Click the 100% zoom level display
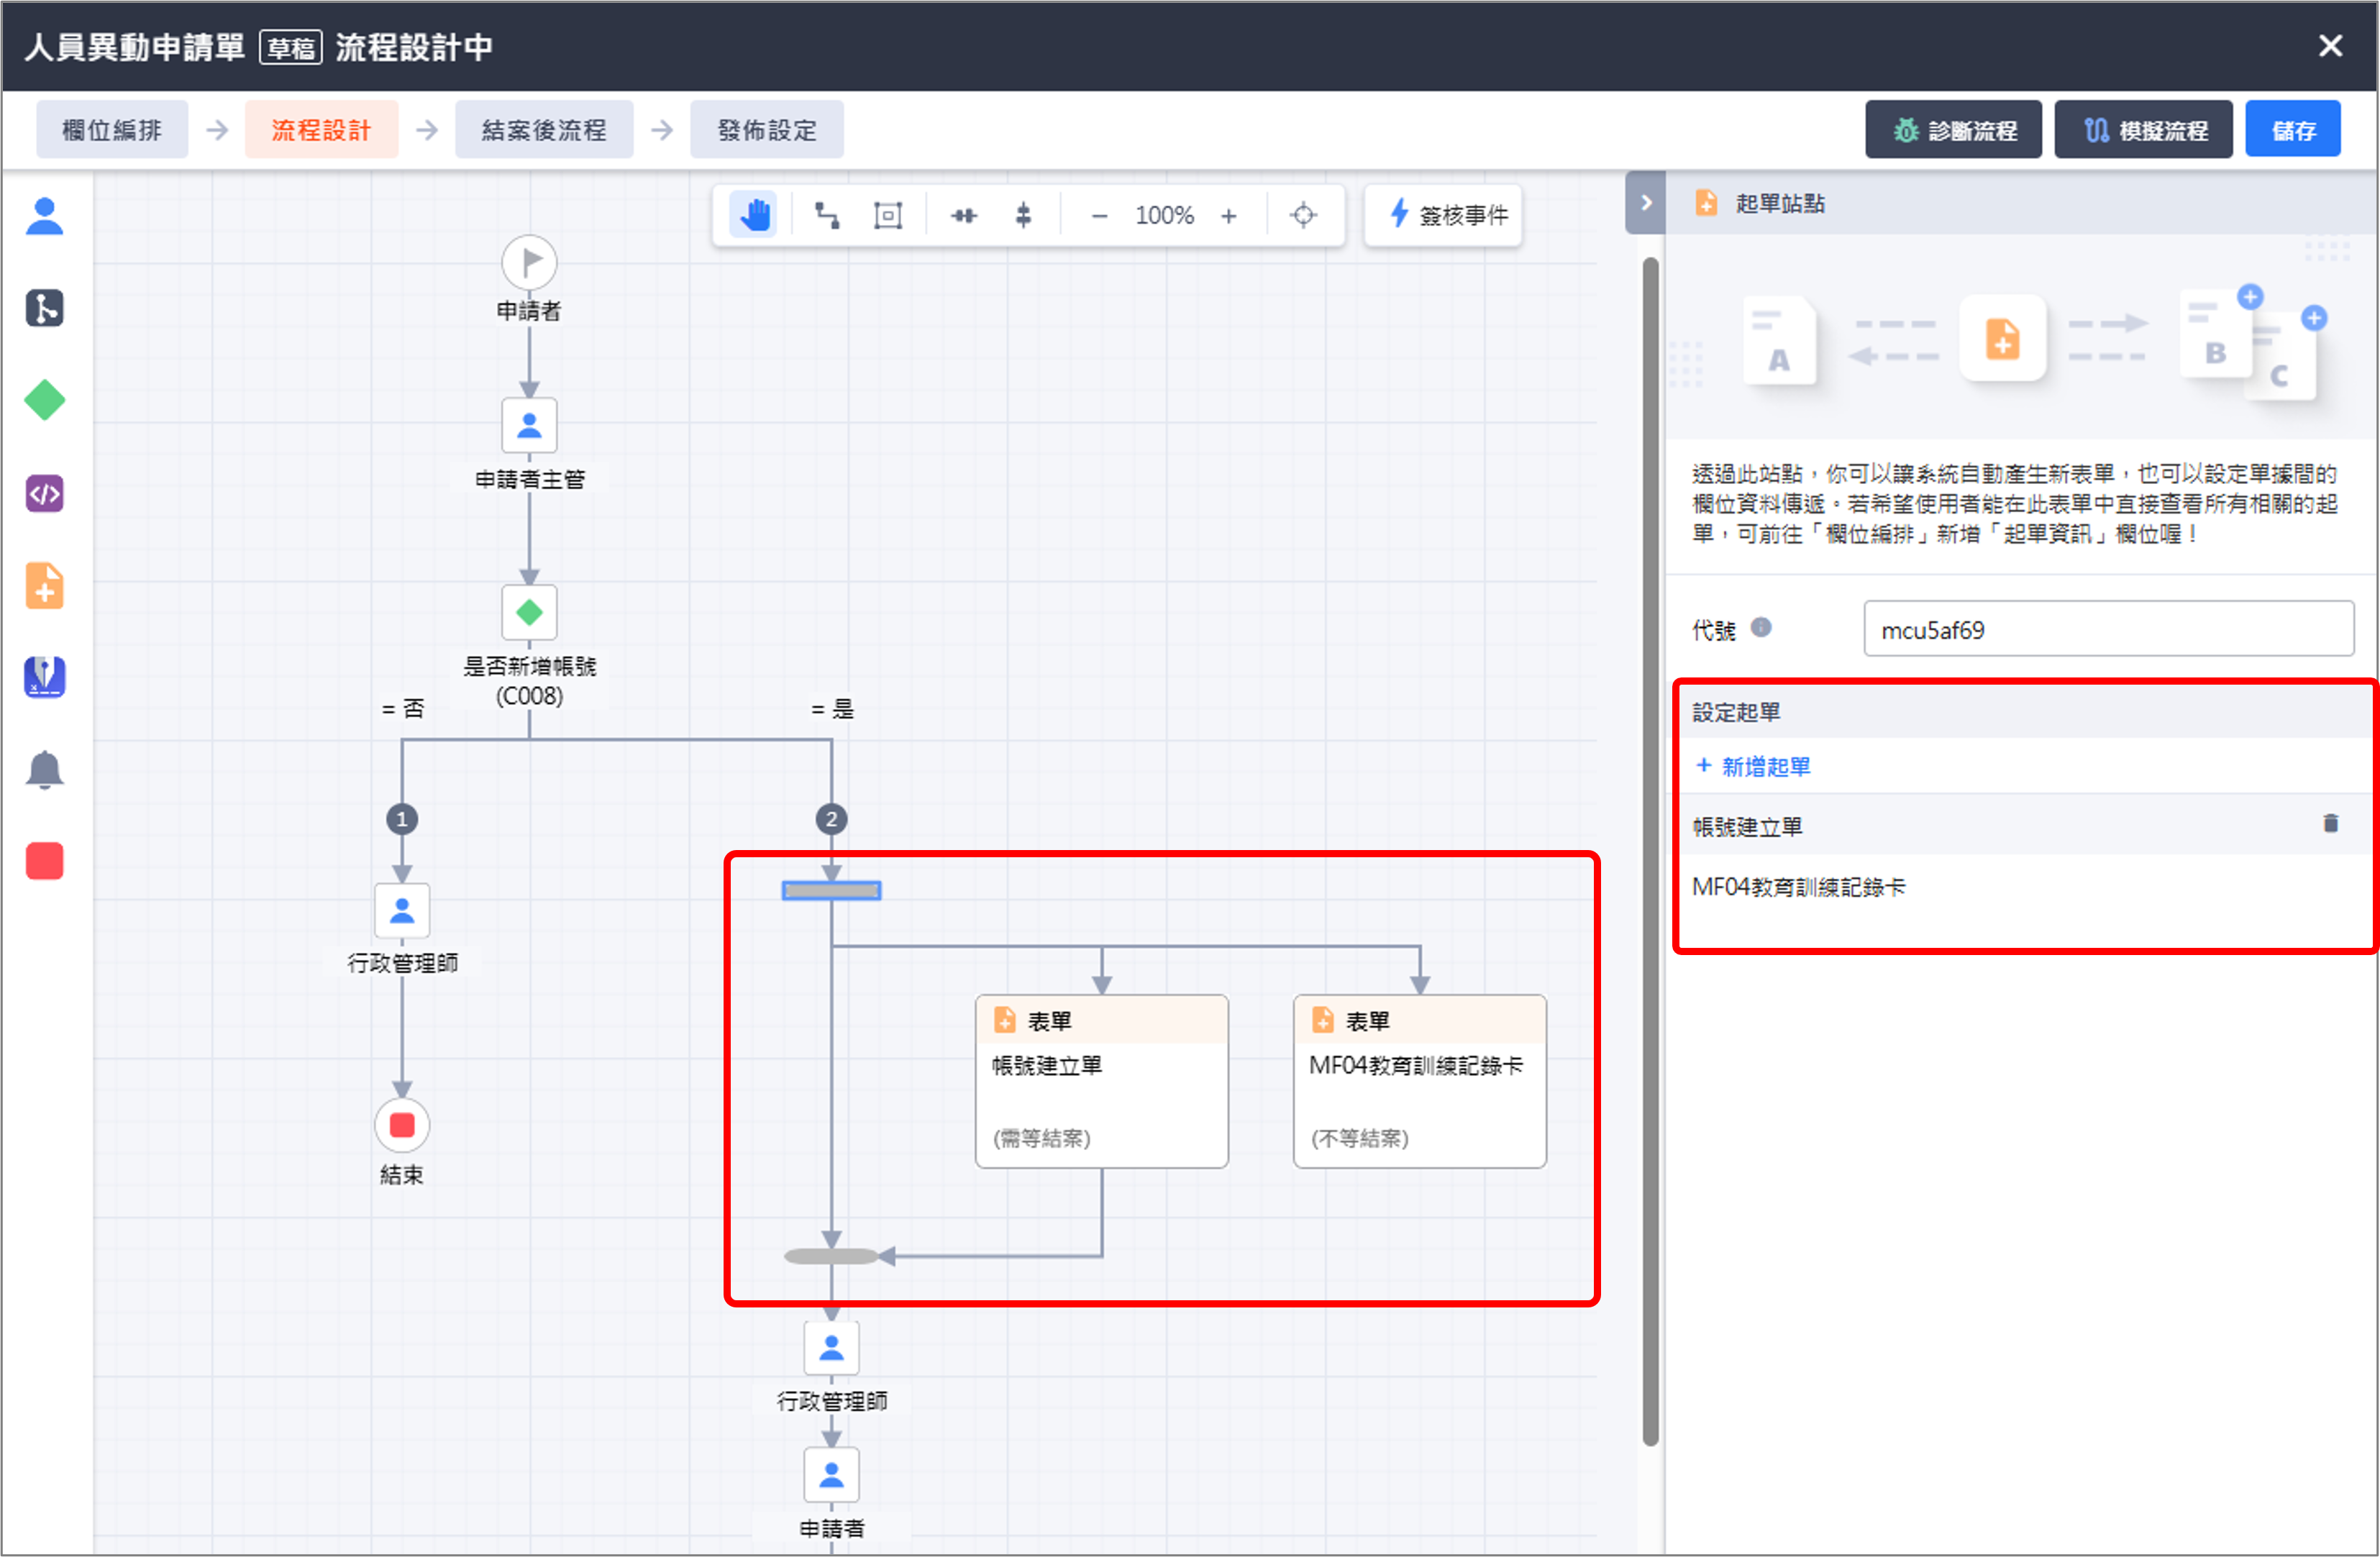2380x1557 pixels. point(1164,215)
